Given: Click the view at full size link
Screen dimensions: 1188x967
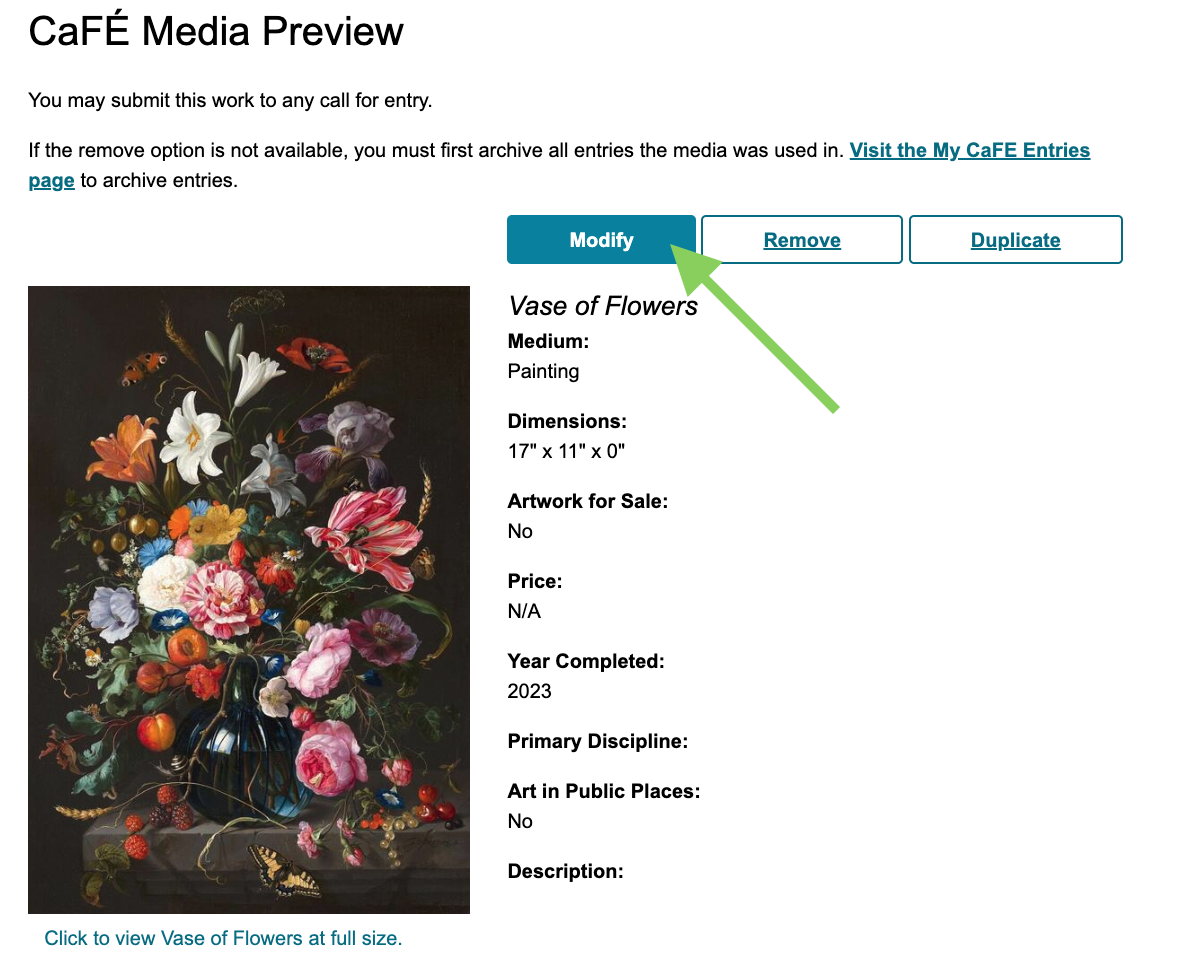Looking at the screenshot, I should (x=223, y=938).
